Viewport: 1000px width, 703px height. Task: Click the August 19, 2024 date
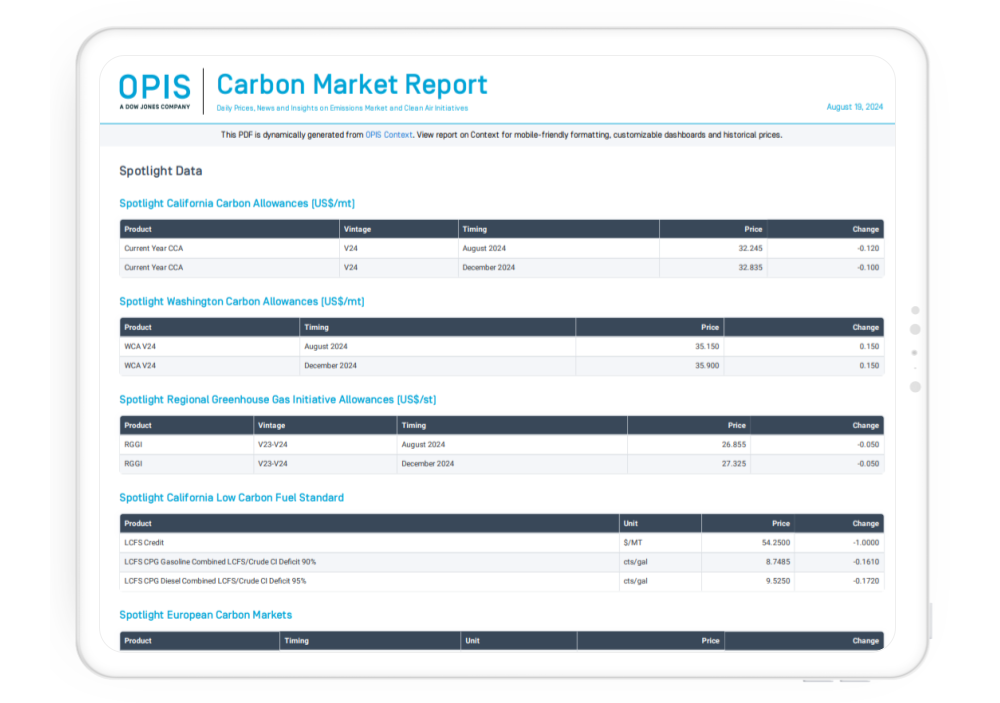[854, 107]
